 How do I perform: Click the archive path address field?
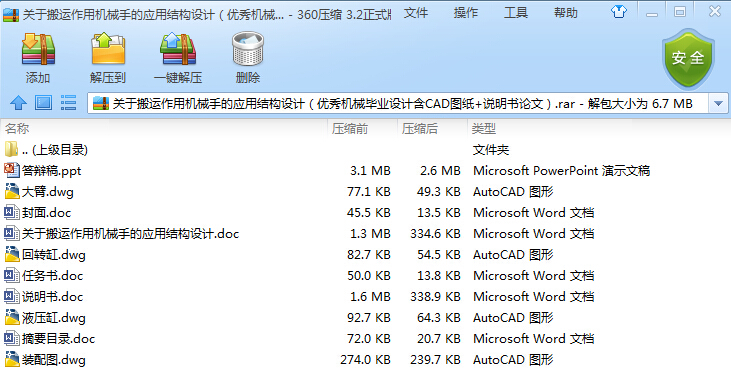398,103
